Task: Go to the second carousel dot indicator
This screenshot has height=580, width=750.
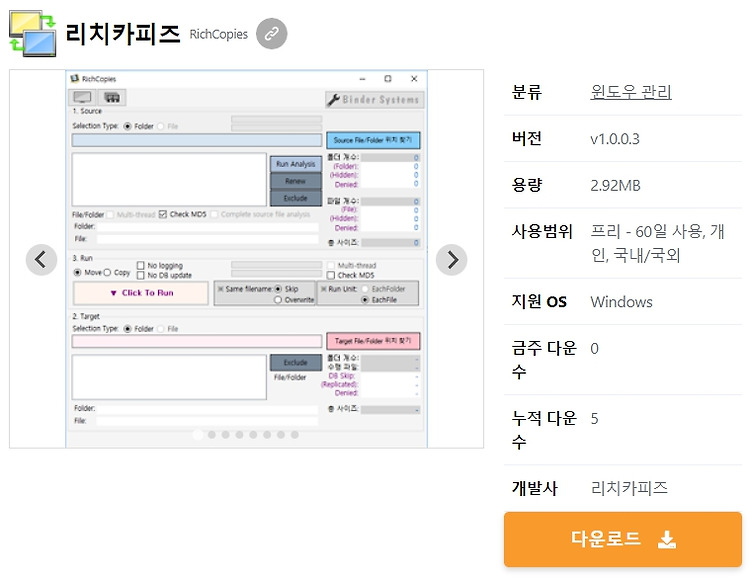Action: click(212, 435)
